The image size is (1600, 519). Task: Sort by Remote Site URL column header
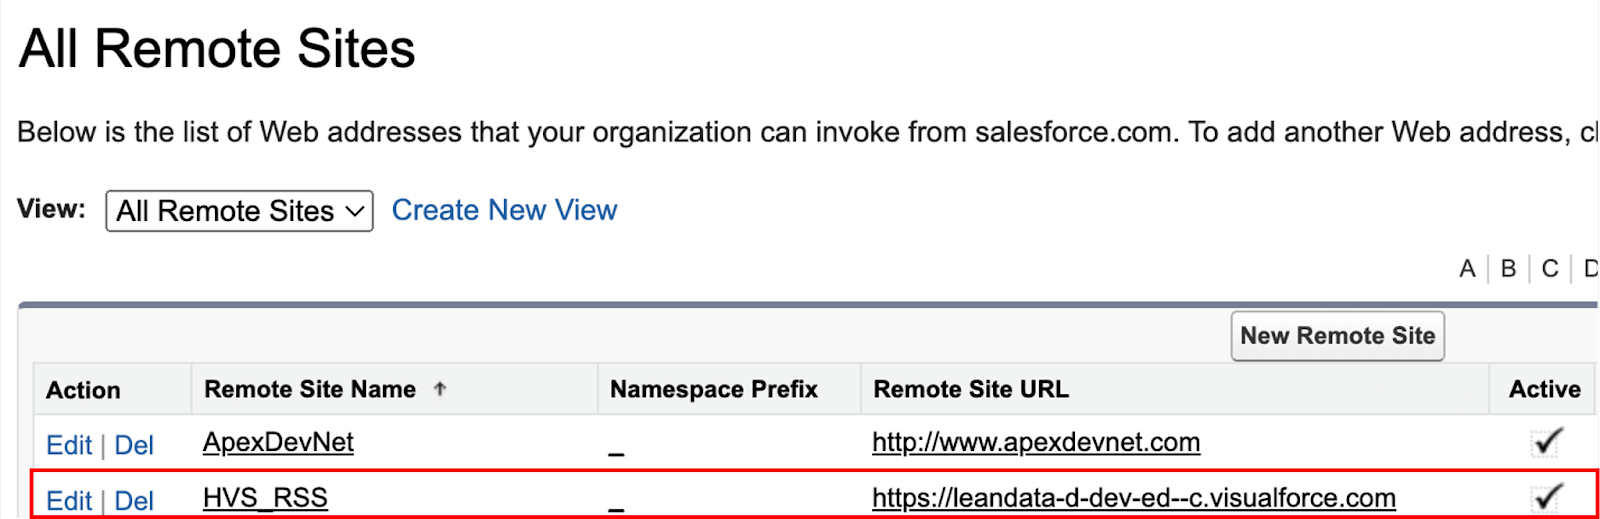click(971, 389)
